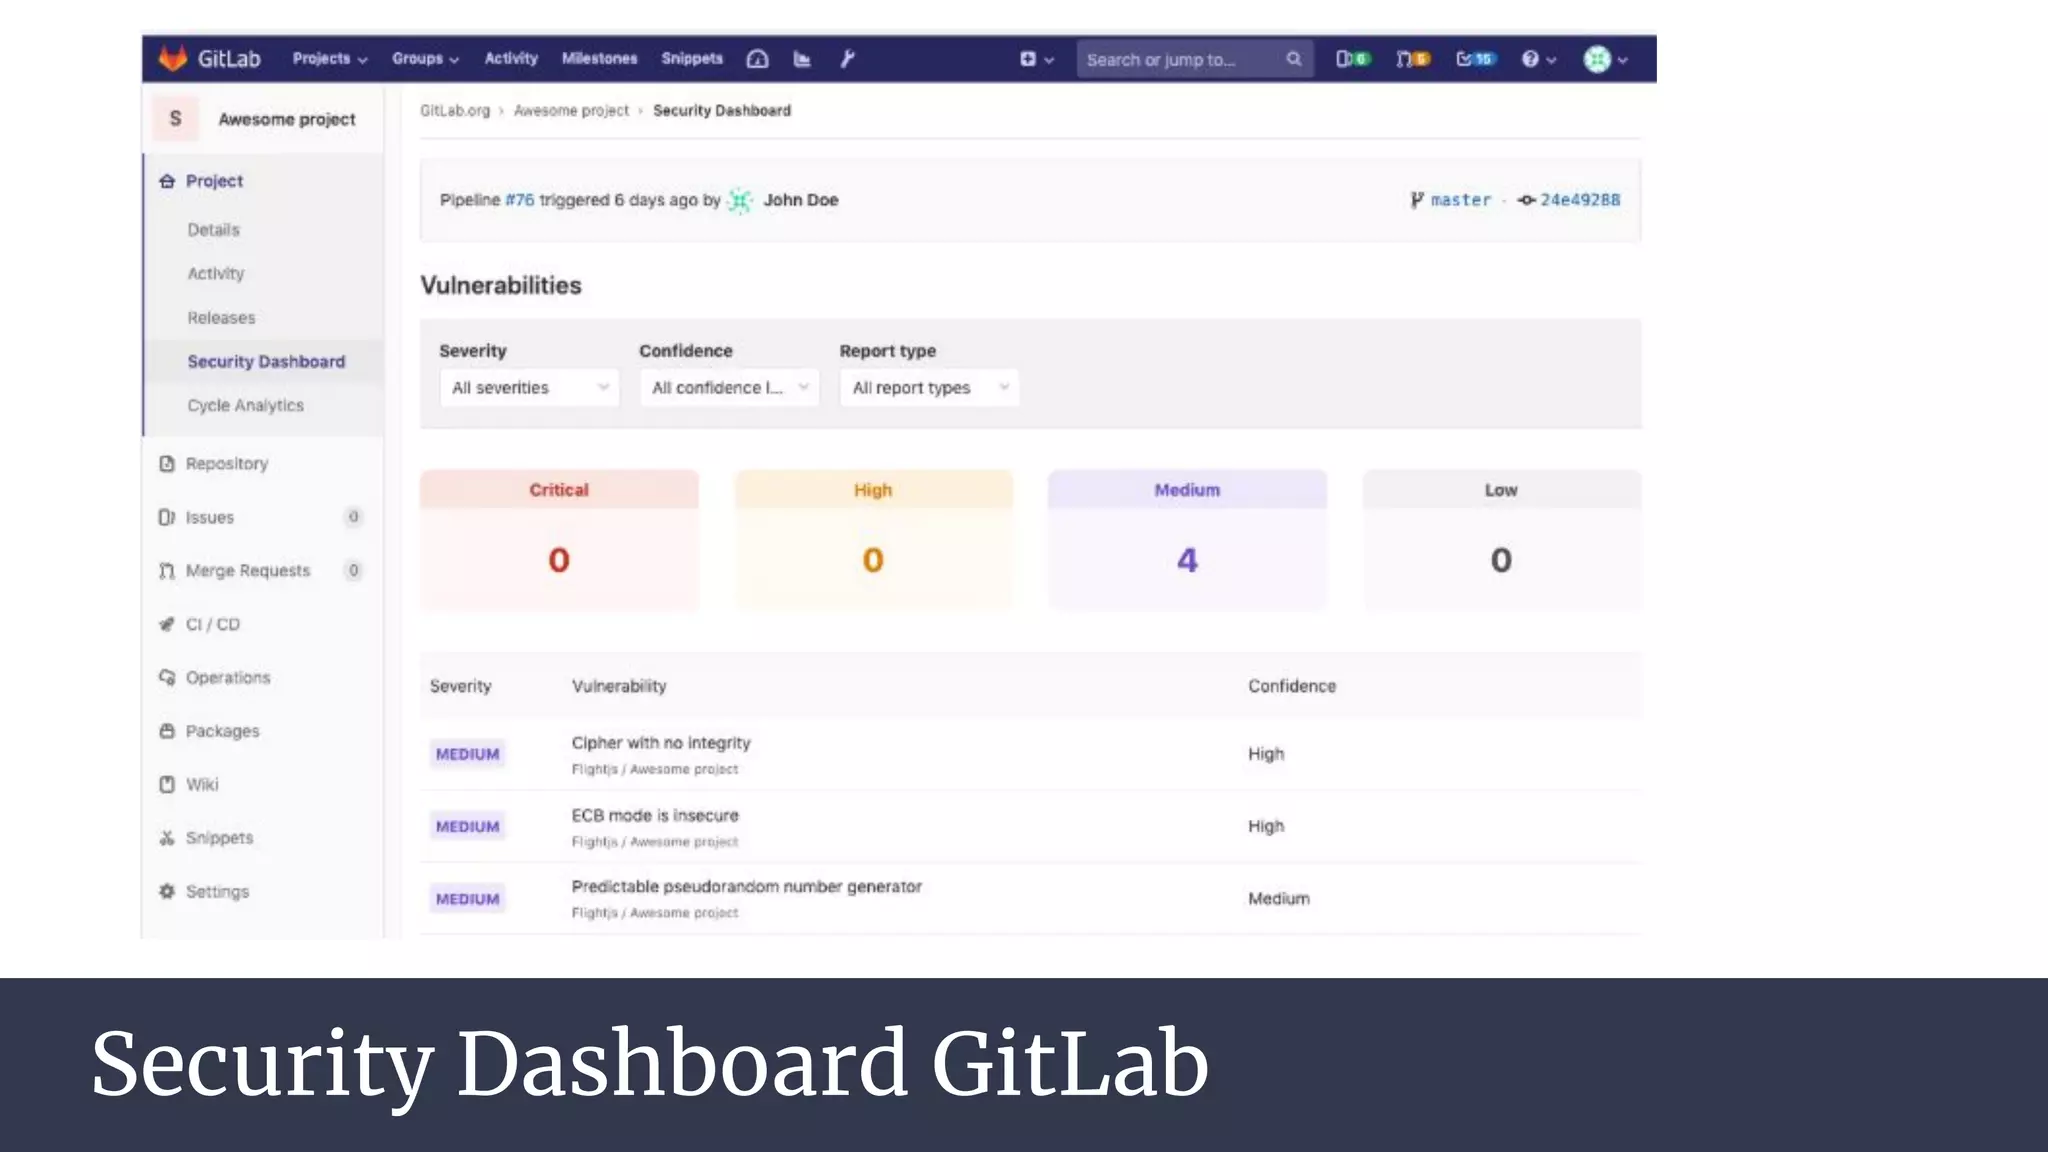Click the Medium count card showing 4
This screenshot has width=2048, height=1152.
point(1187,540)
